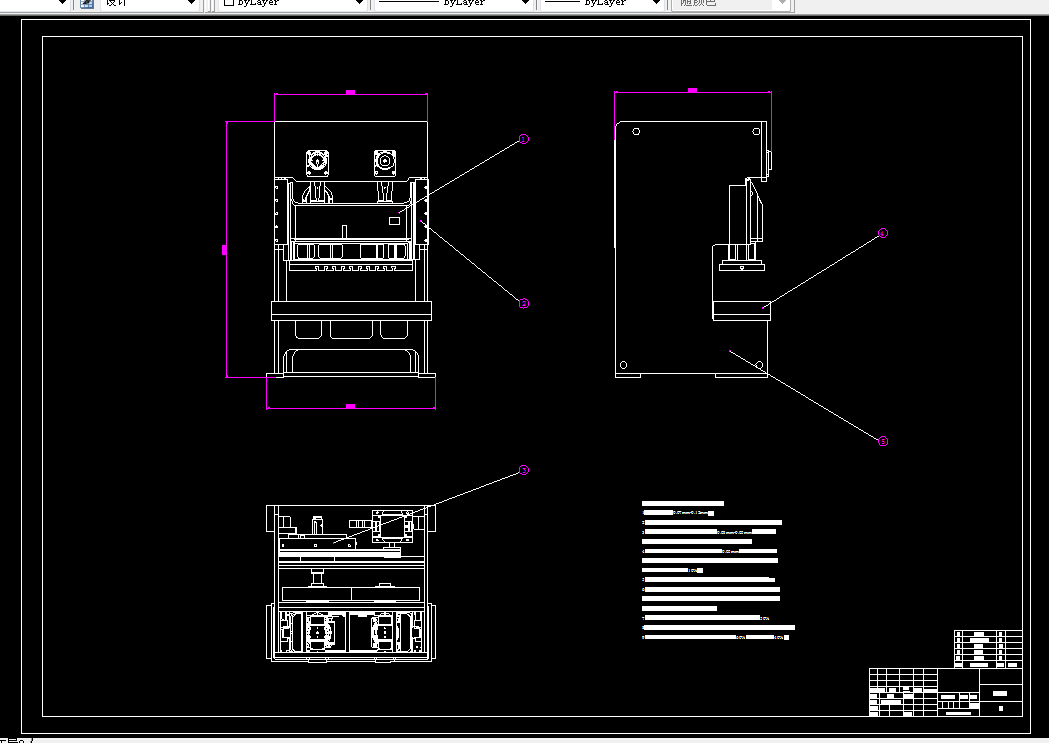
Task: Pick the magenta grip on side view top dimension
Action: tap(692, 90)
